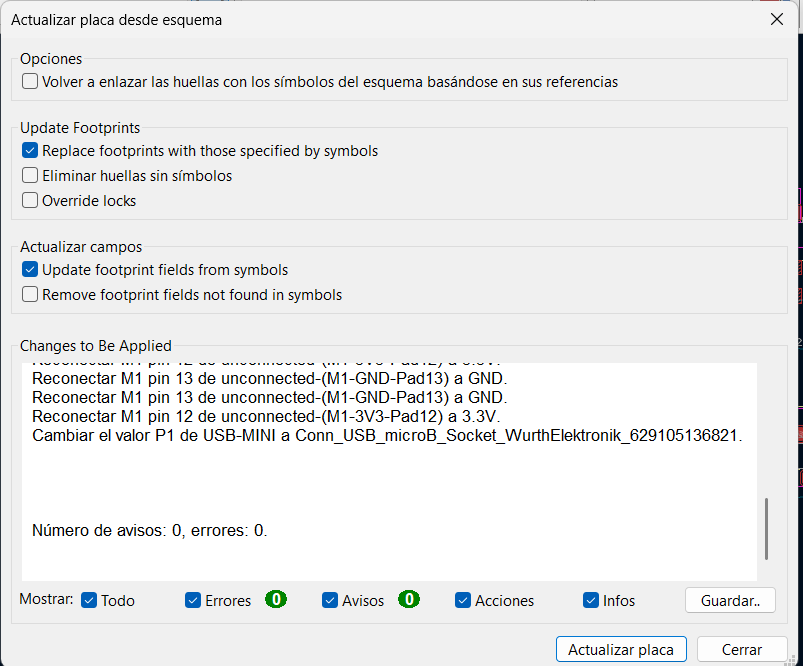Screen dimensions: 803x666
Task: Toggle the Todo message filter
Action: click(89, 600)
